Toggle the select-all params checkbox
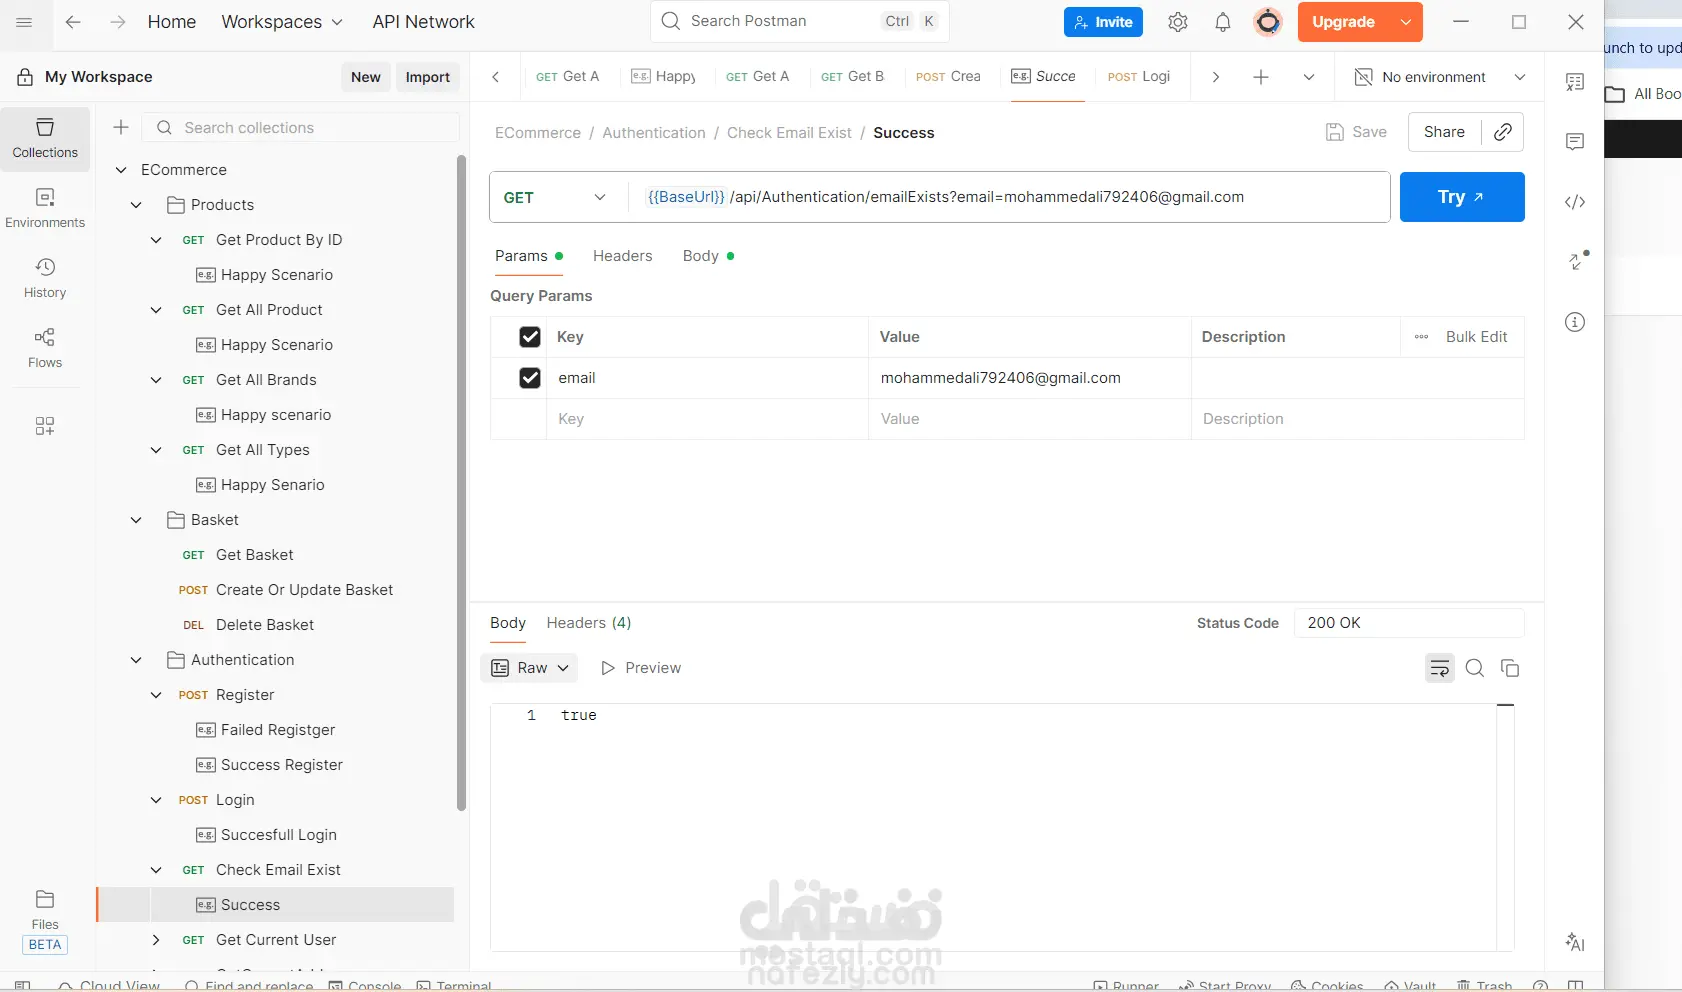 pos(530,337)
